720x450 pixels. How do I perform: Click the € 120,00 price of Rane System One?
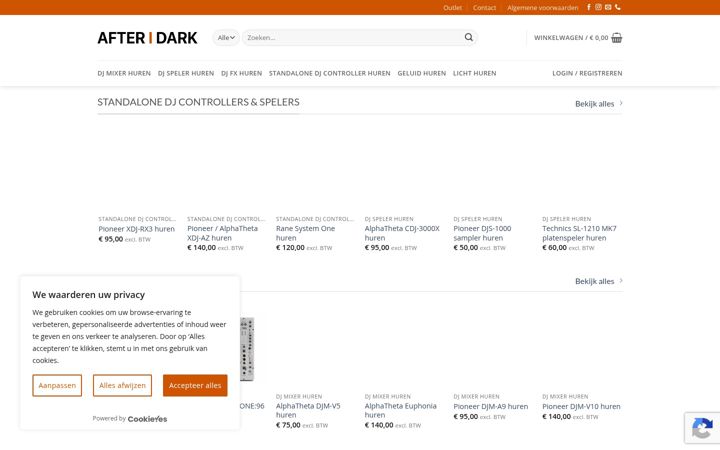pos(290,248)
